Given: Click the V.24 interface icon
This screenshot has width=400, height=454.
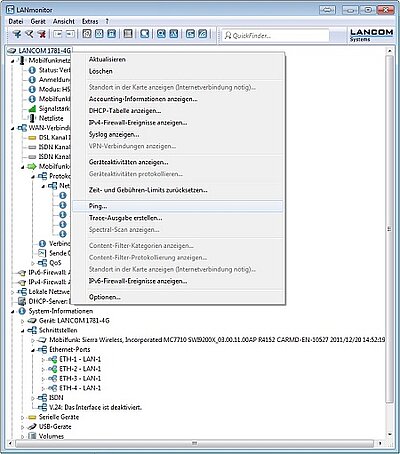Looking at the screenshot, I should point(42,407).
